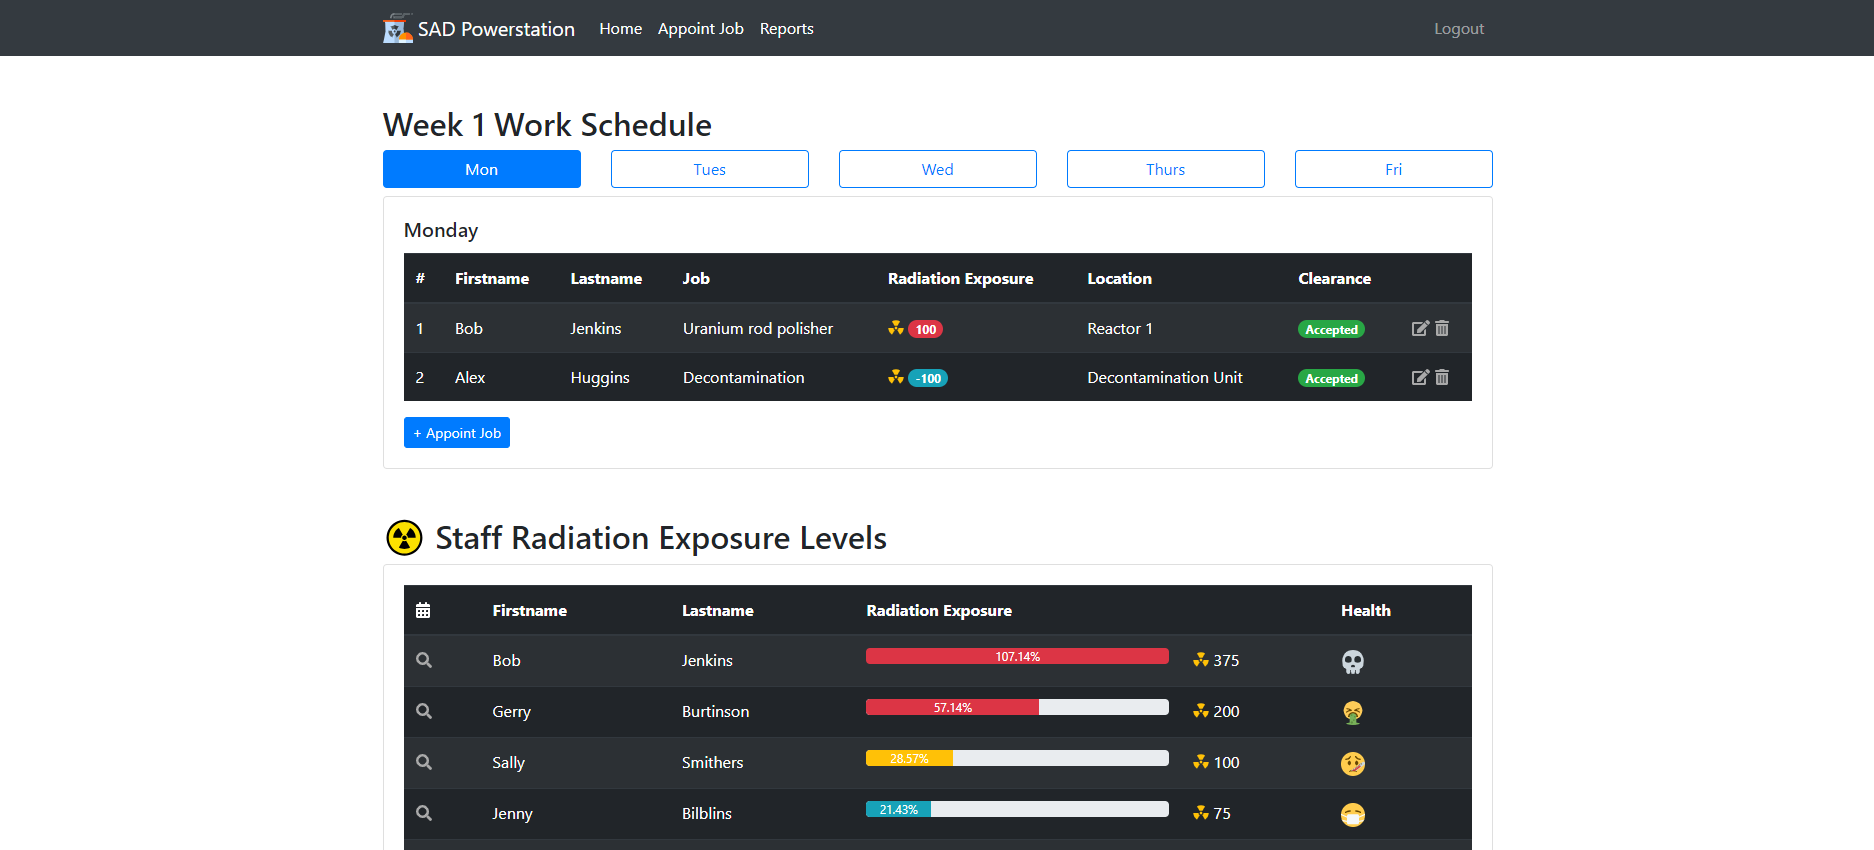The width and height of the screenshot is (1874, 850).
Task: Open the Reports menu item
Action: [786, 29]
